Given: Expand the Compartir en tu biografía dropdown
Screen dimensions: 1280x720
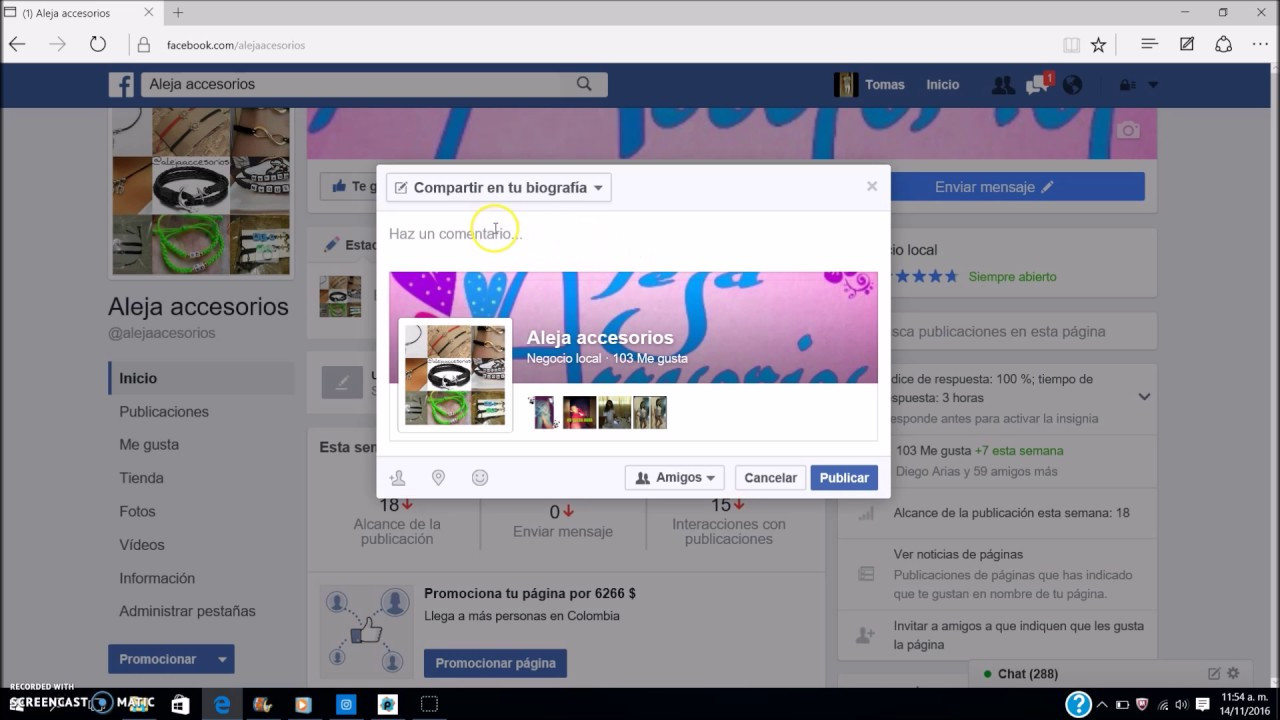Looking at the screenshot, I should pyautogui.click(x=497, y=186).
